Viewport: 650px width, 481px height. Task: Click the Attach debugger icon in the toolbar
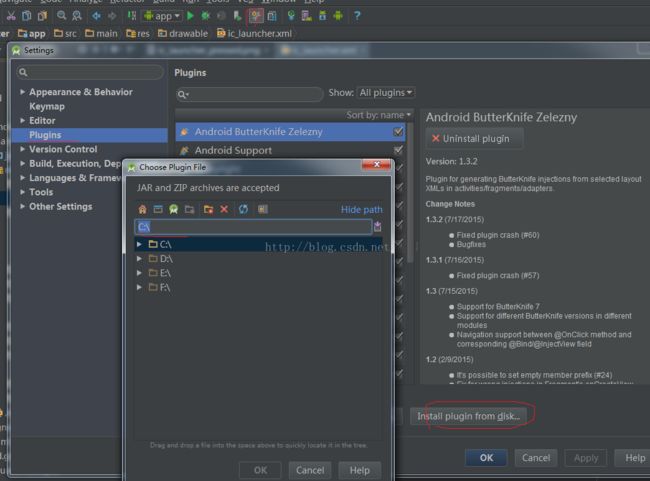(x=238, y=16)
